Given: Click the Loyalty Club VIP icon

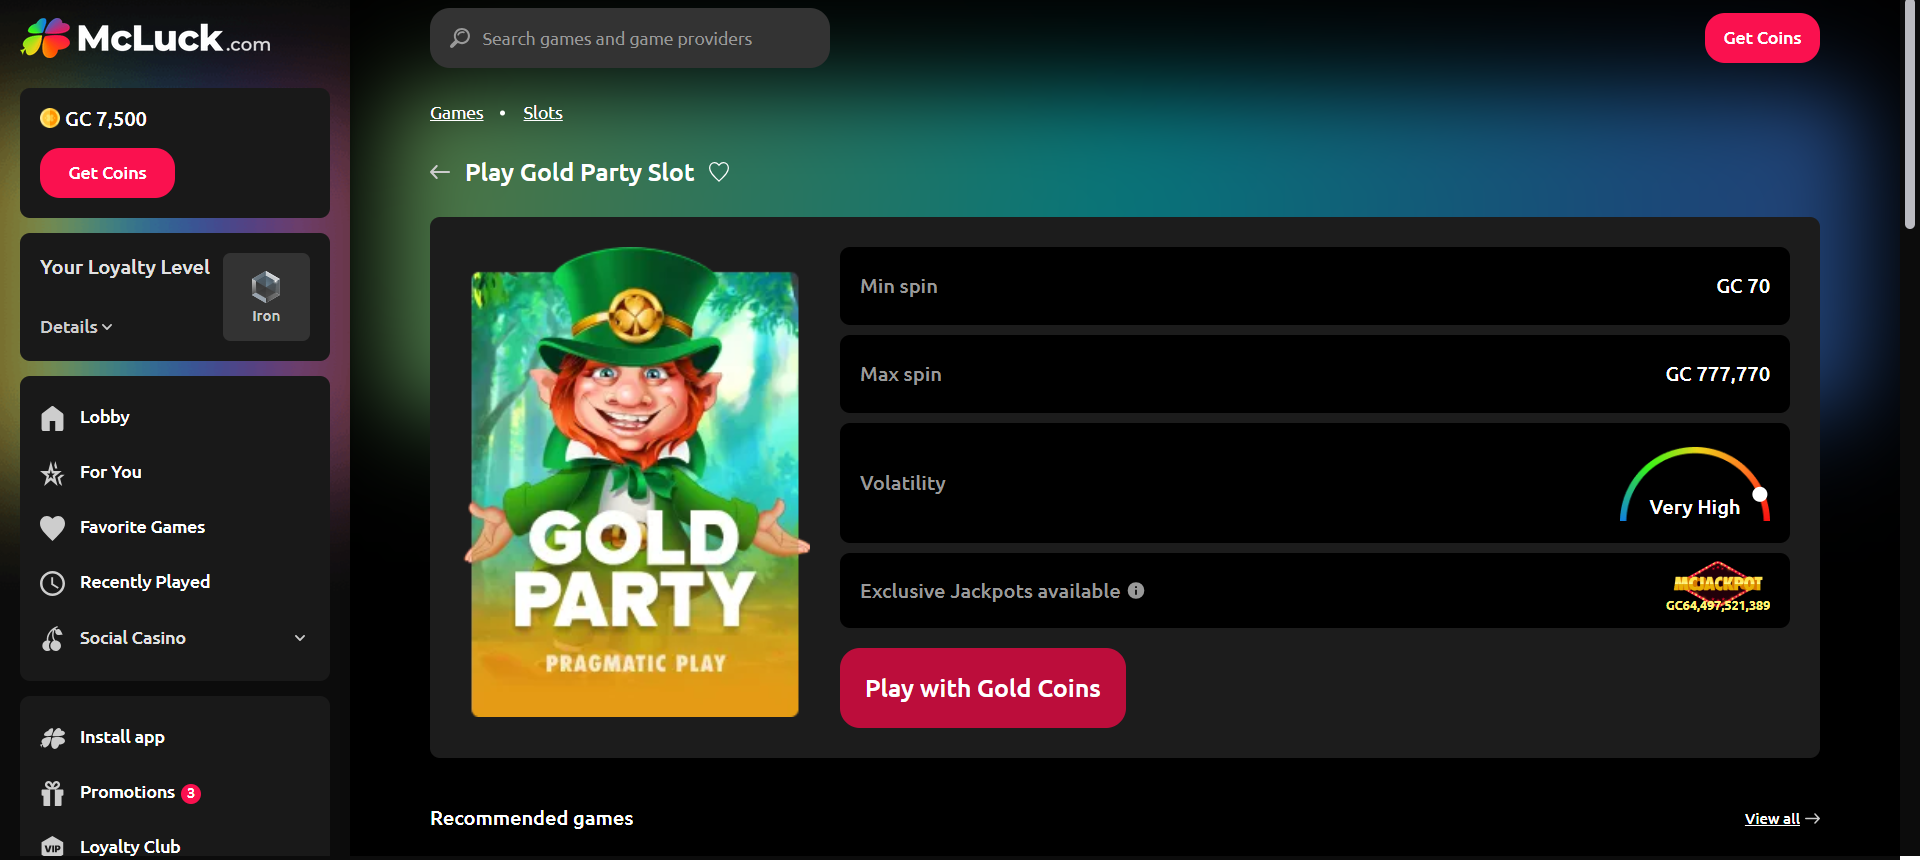Looking at the screenshot, I should pyautogui.click(x=52, y=847).
